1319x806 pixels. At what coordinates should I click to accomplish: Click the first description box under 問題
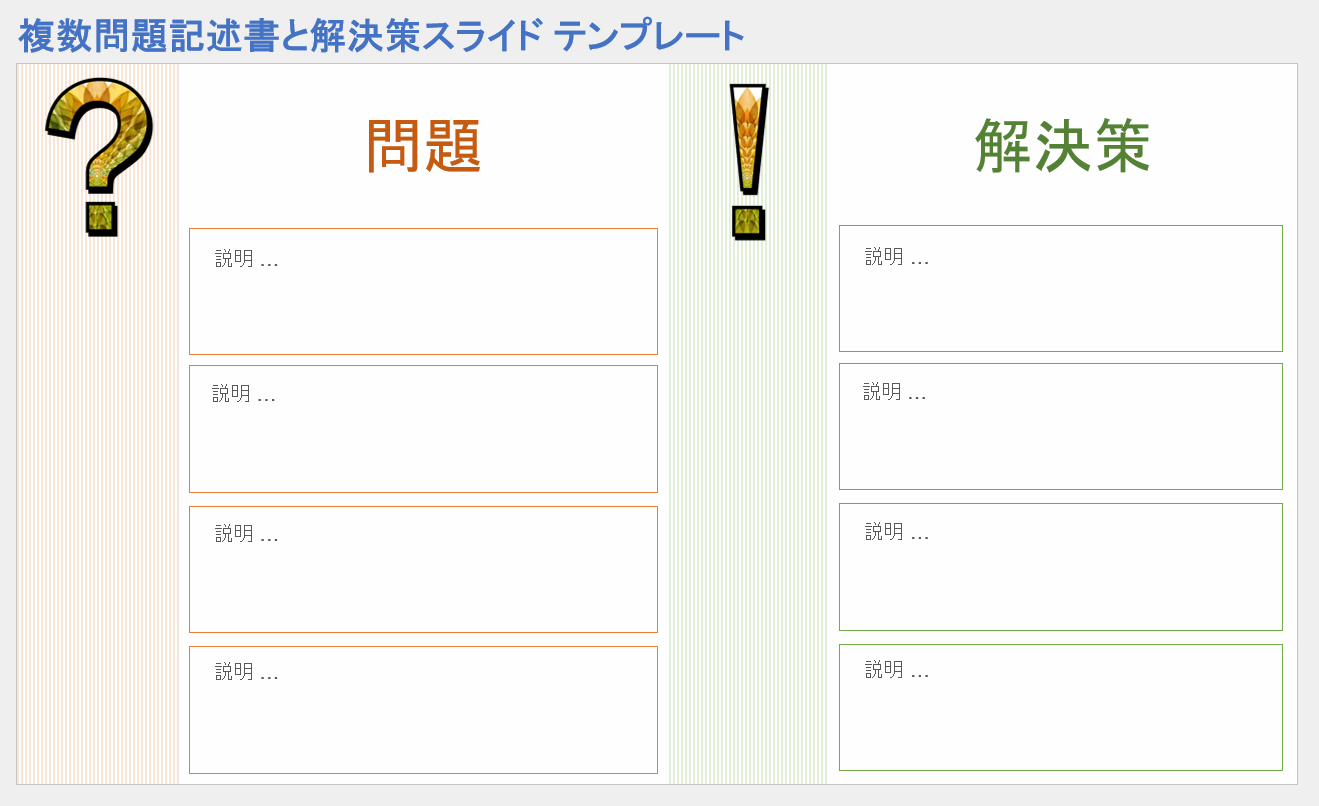point(423,291)
